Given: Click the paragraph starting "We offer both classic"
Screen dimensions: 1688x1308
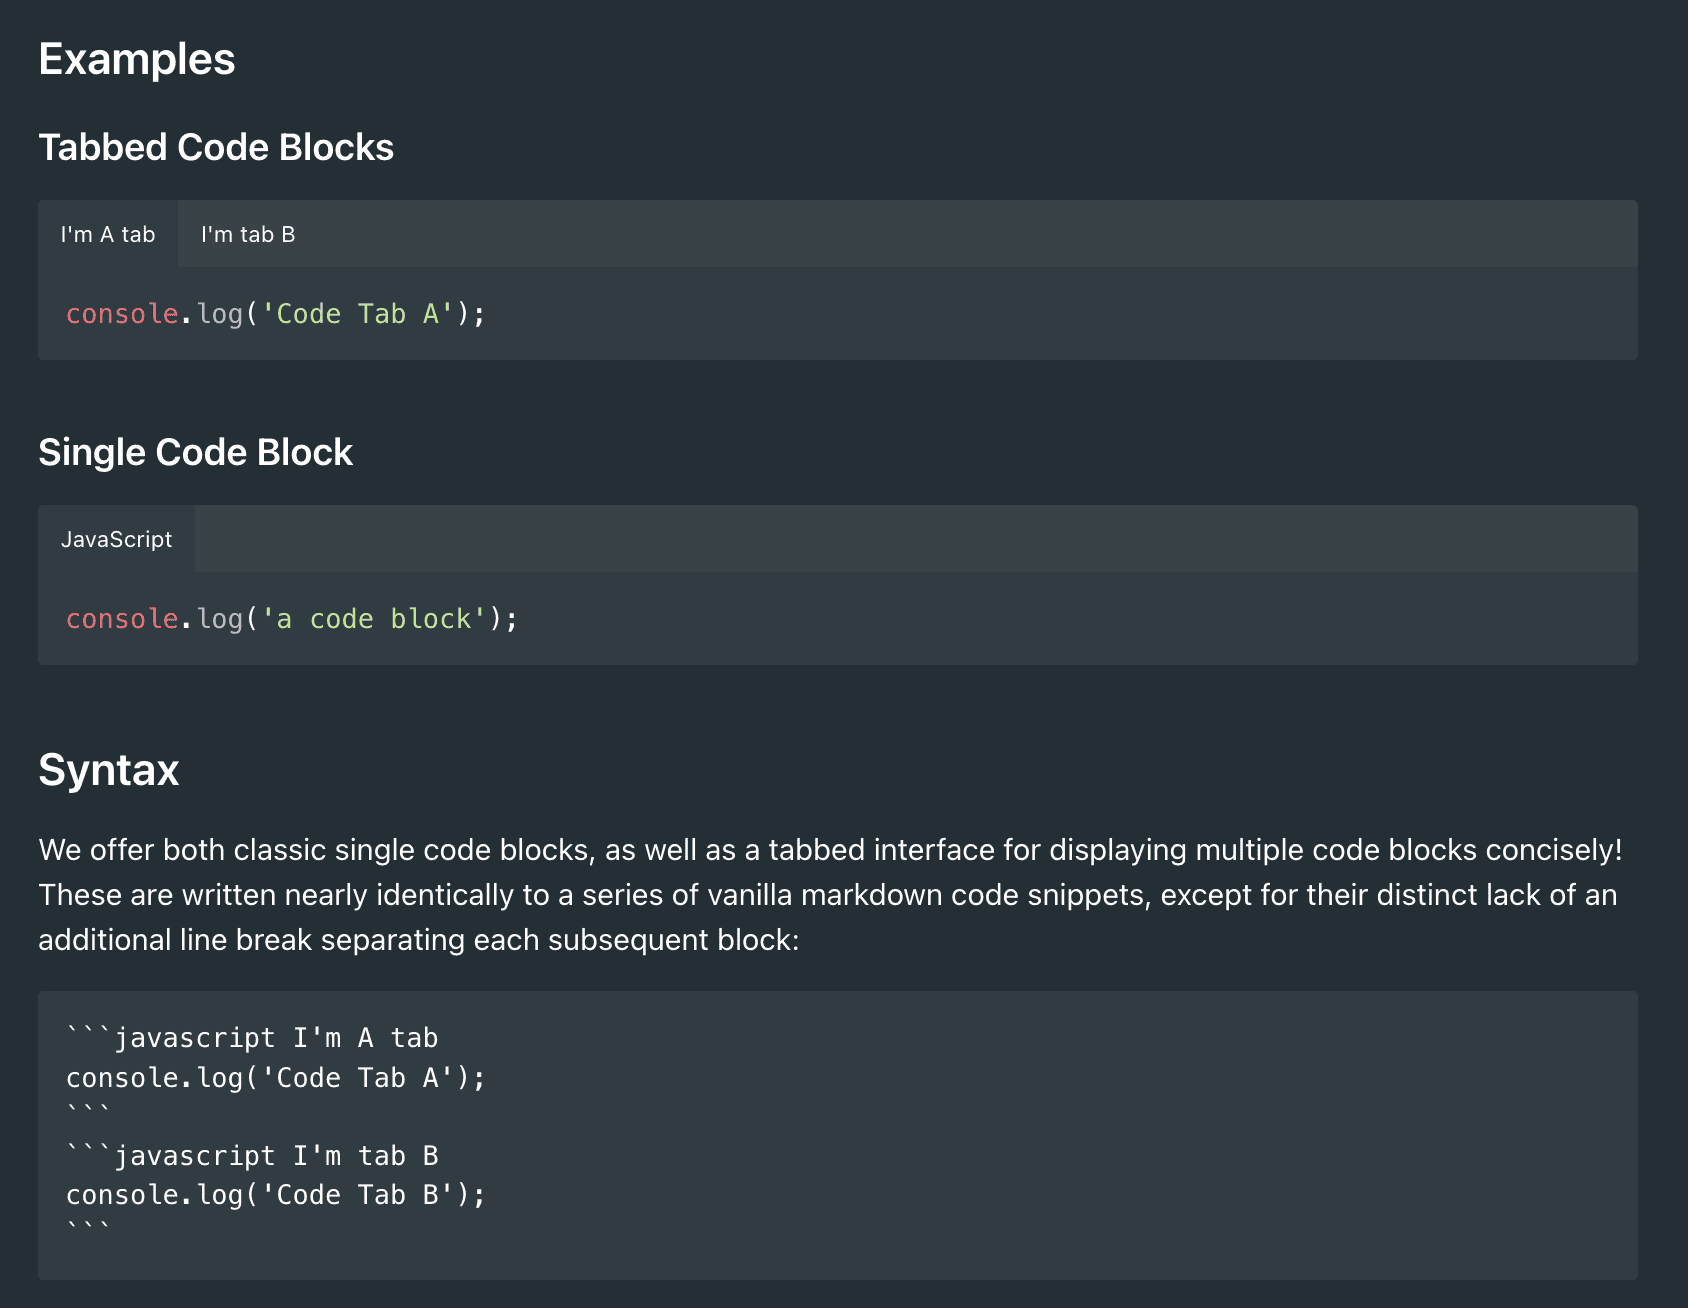Looking at the screenshot, I should pos(831,895).
